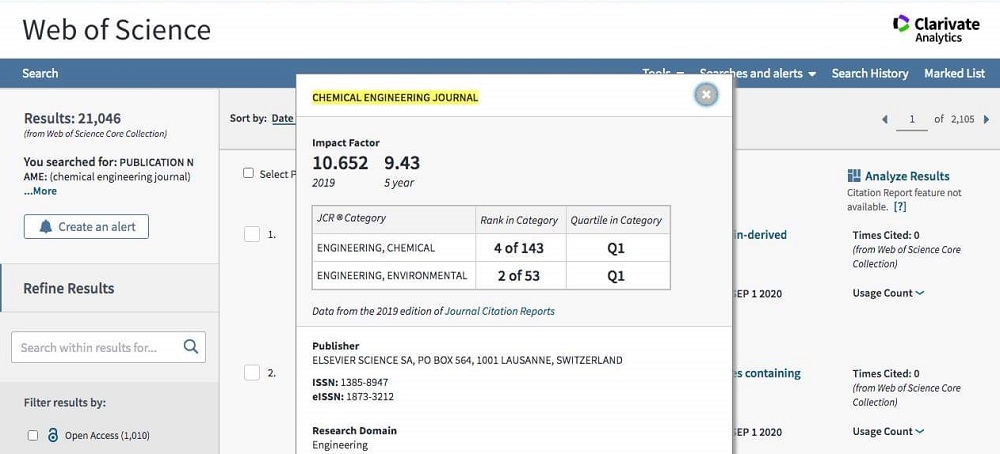Open the citation report help [?] link

(900, 207)
